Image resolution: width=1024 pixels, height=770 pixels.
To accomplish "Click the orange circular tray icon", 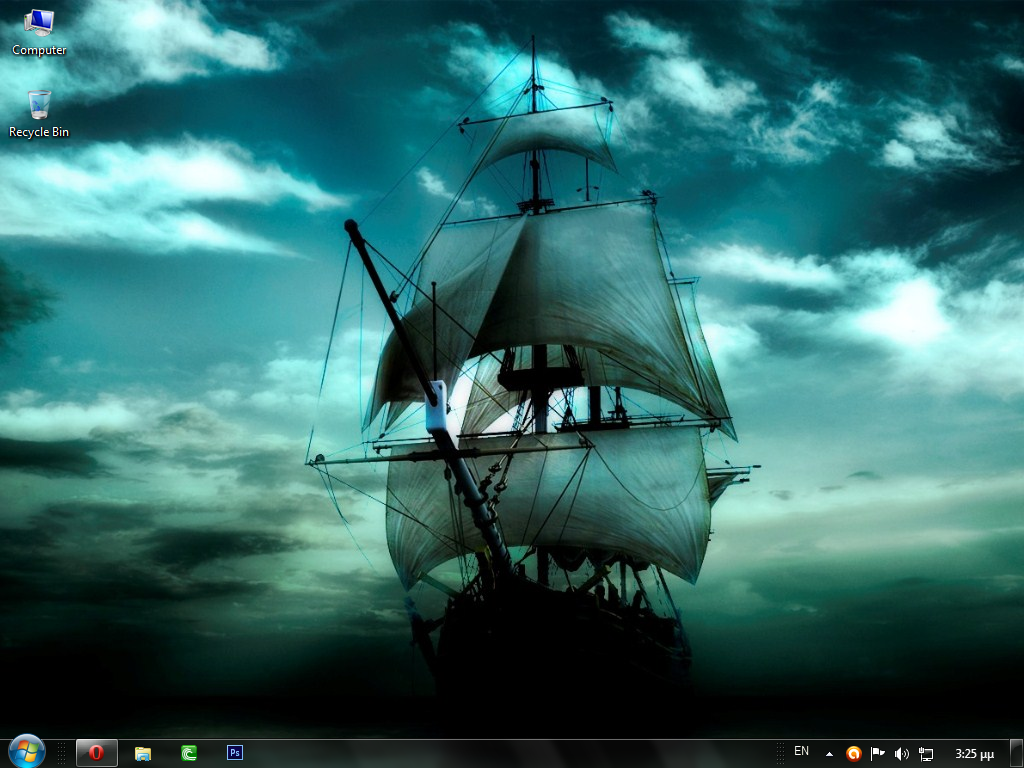I will coord(854,754).
